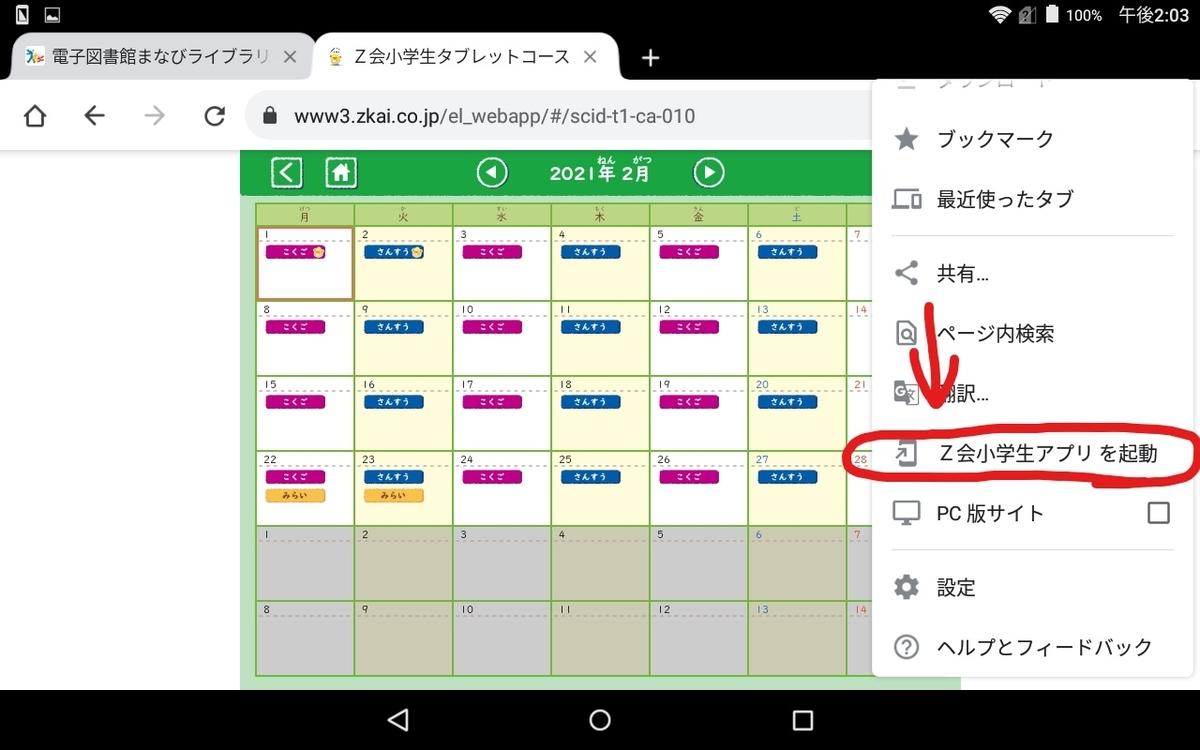1200x750 pixels.
Task: Select the 2021年 2月 month title
Action: (x=600, y=171)
